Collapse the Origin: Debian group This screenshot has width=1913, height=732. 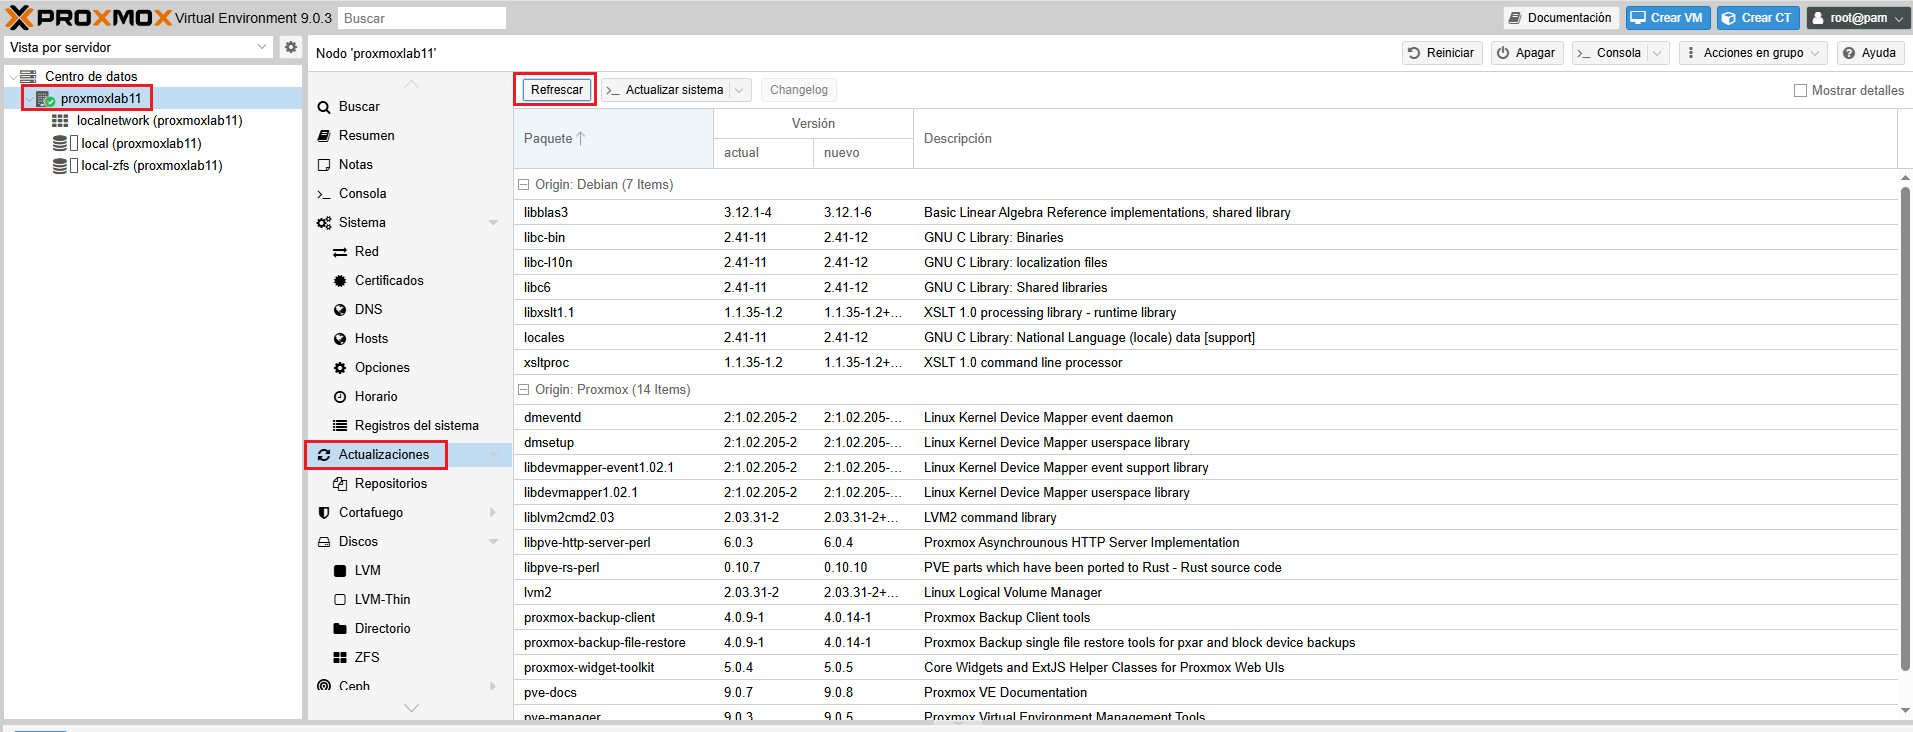523,185
